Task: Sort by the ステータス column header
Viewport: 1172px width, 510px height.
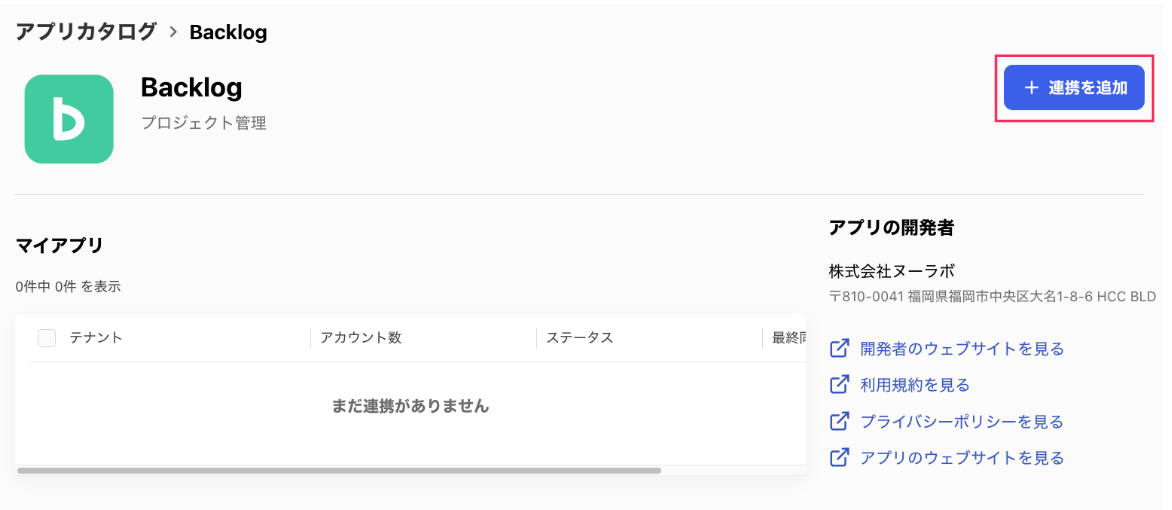Action: tap(580, 338)
